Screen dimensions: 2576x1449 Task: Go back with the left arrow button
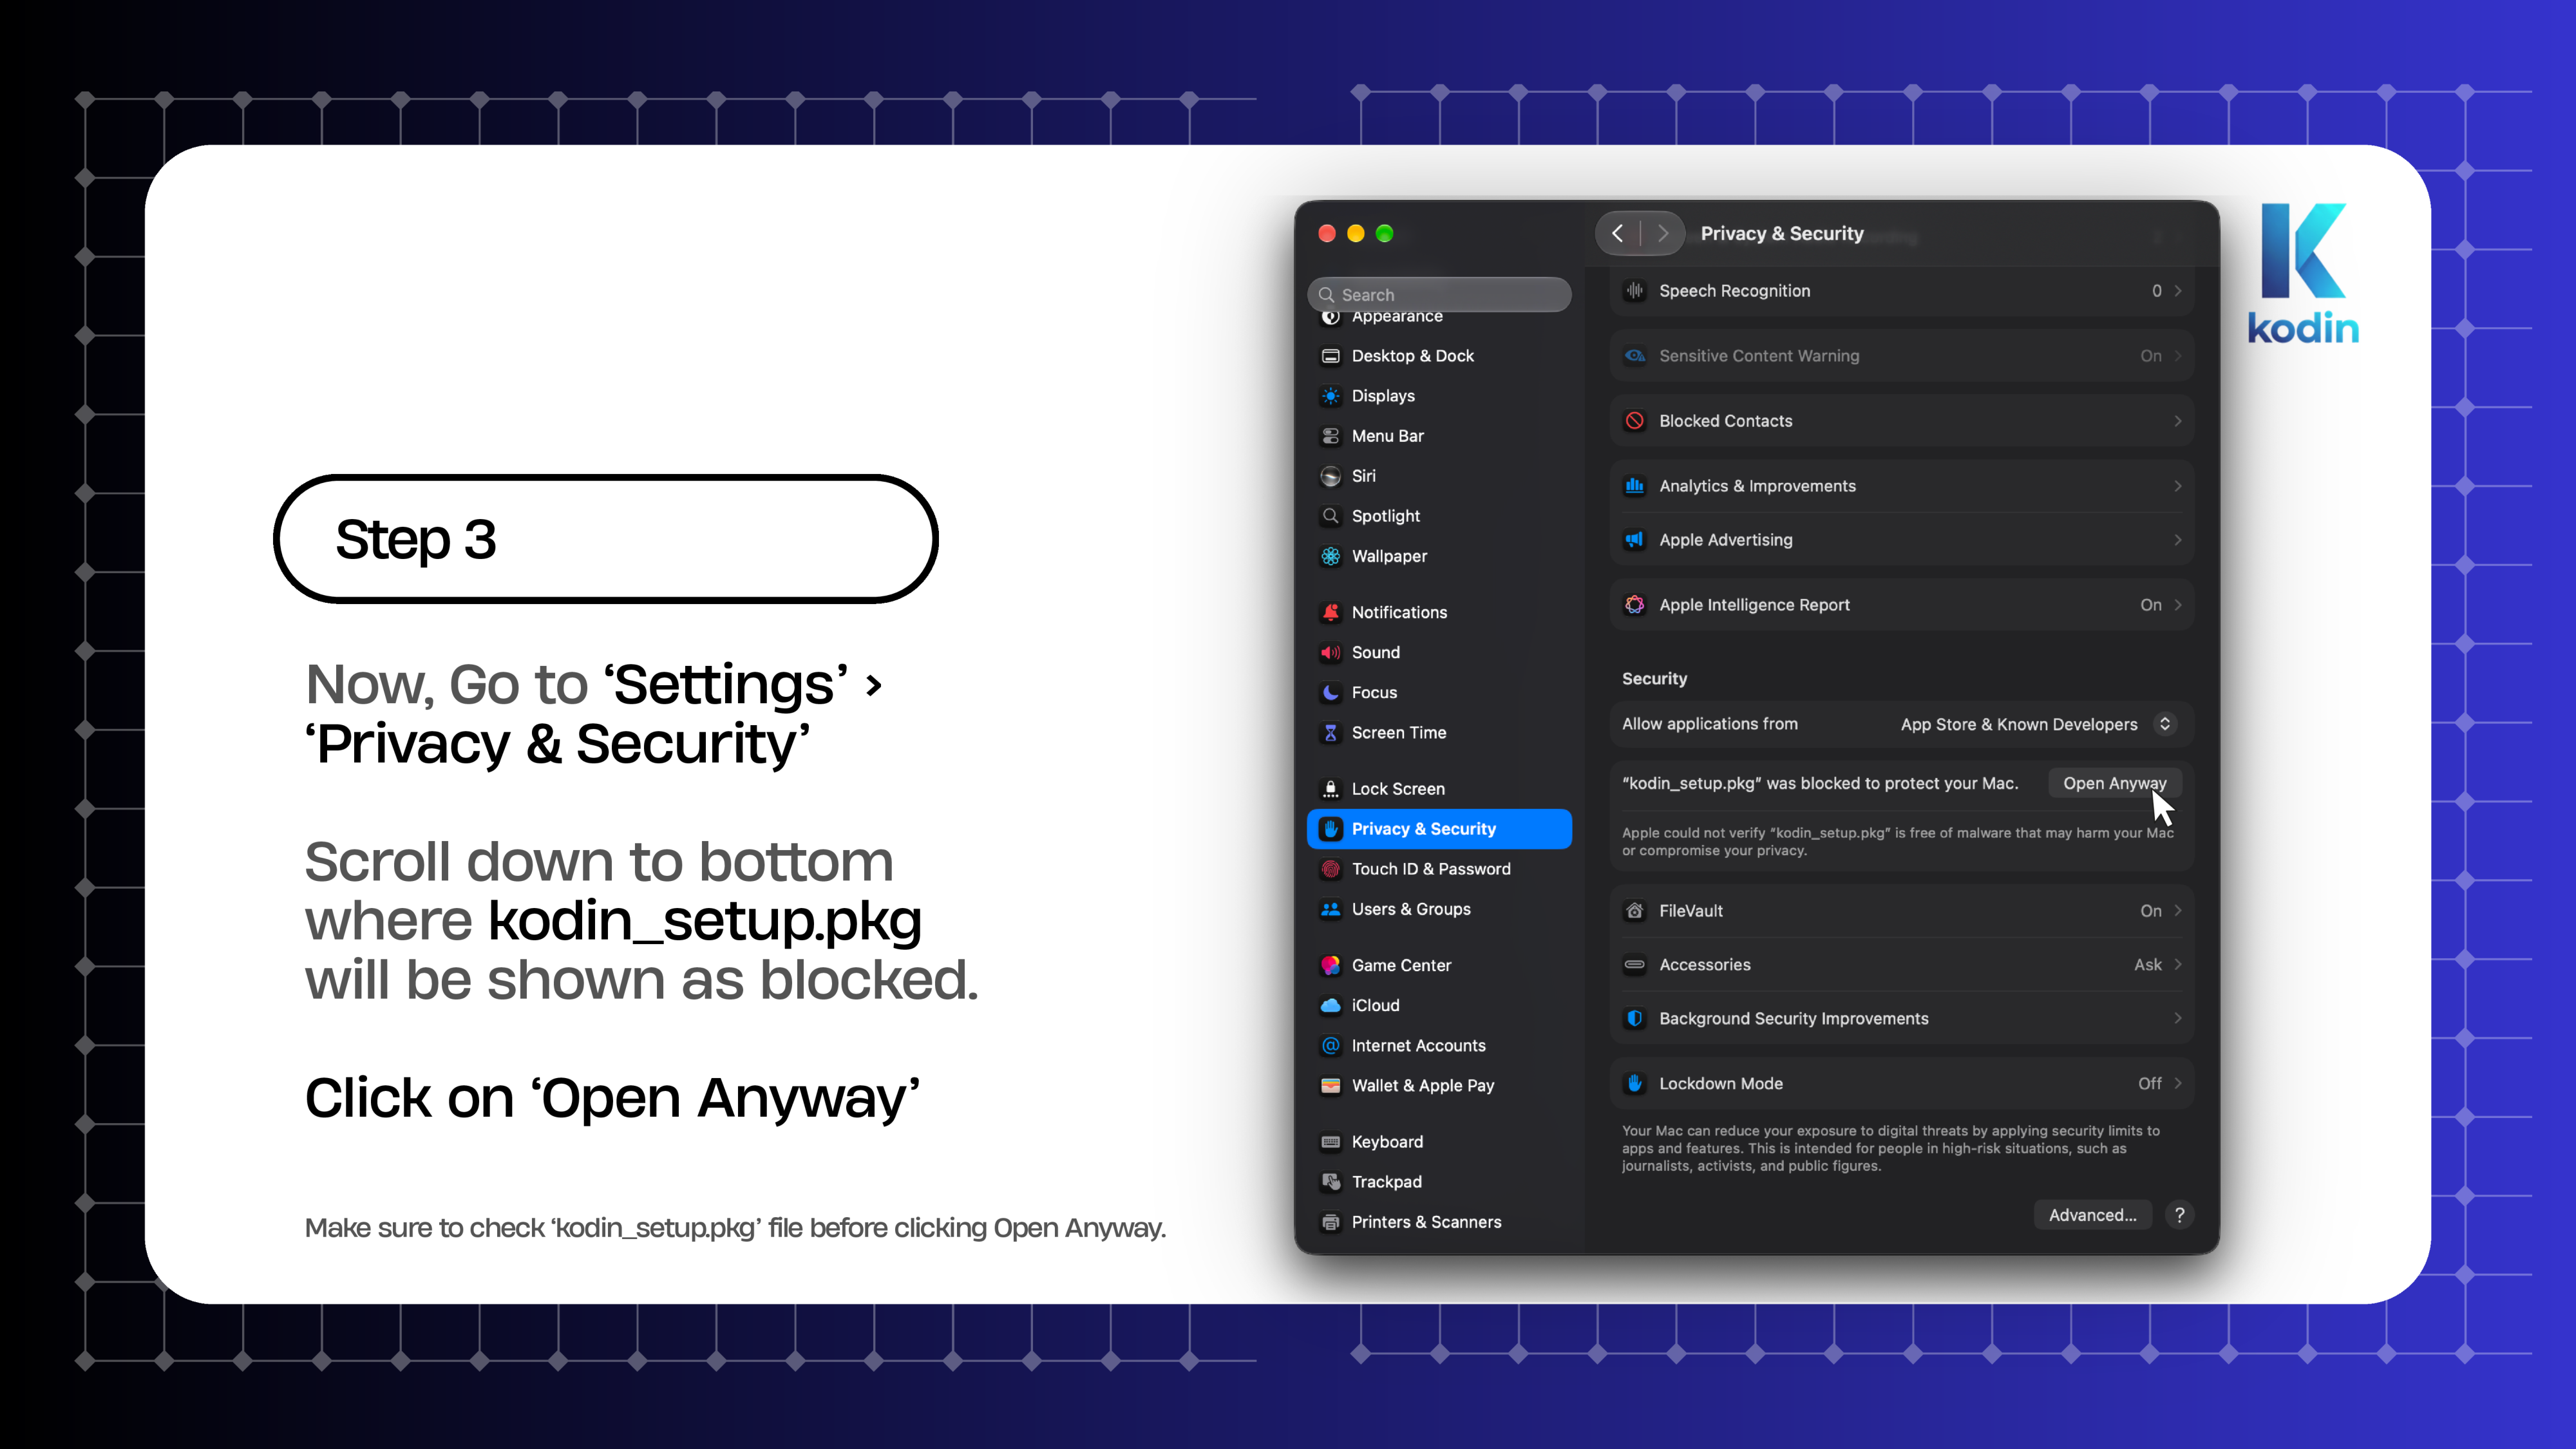tap(1618, 233)
